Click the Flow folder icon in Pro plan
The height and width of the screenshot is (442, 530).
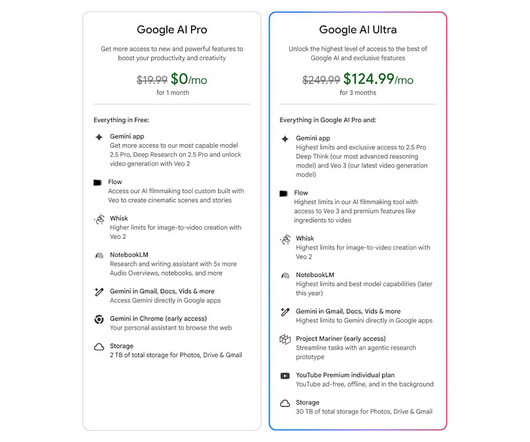click(x=97, y=182)
